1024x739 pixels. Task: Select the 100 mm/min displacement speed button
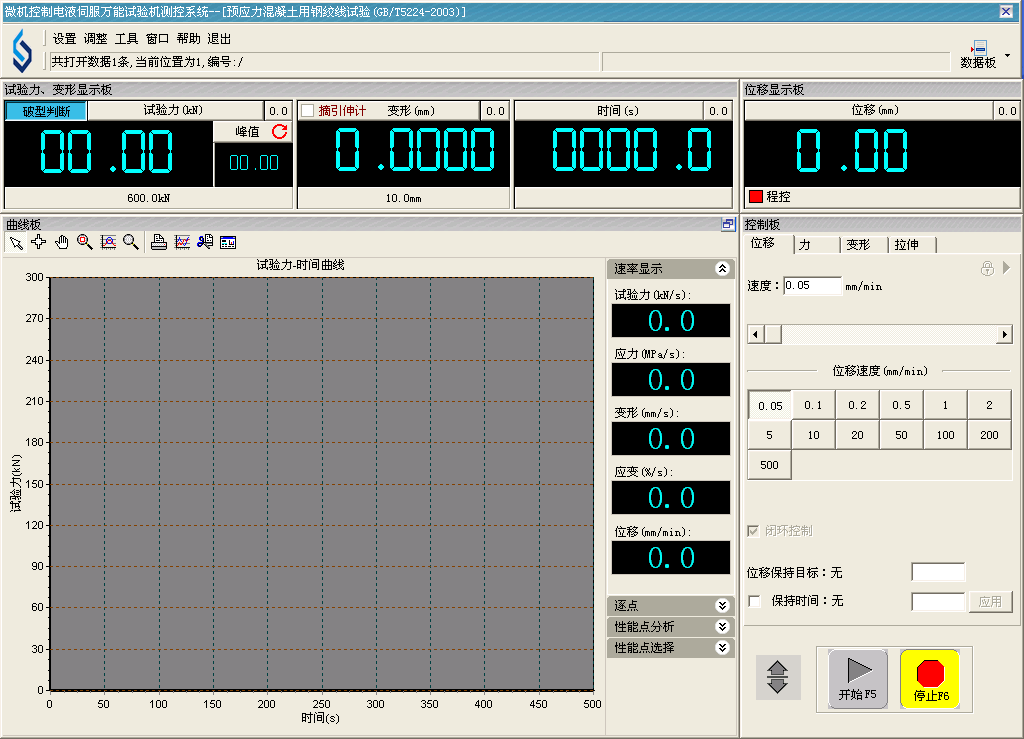[x=945, y=435]
